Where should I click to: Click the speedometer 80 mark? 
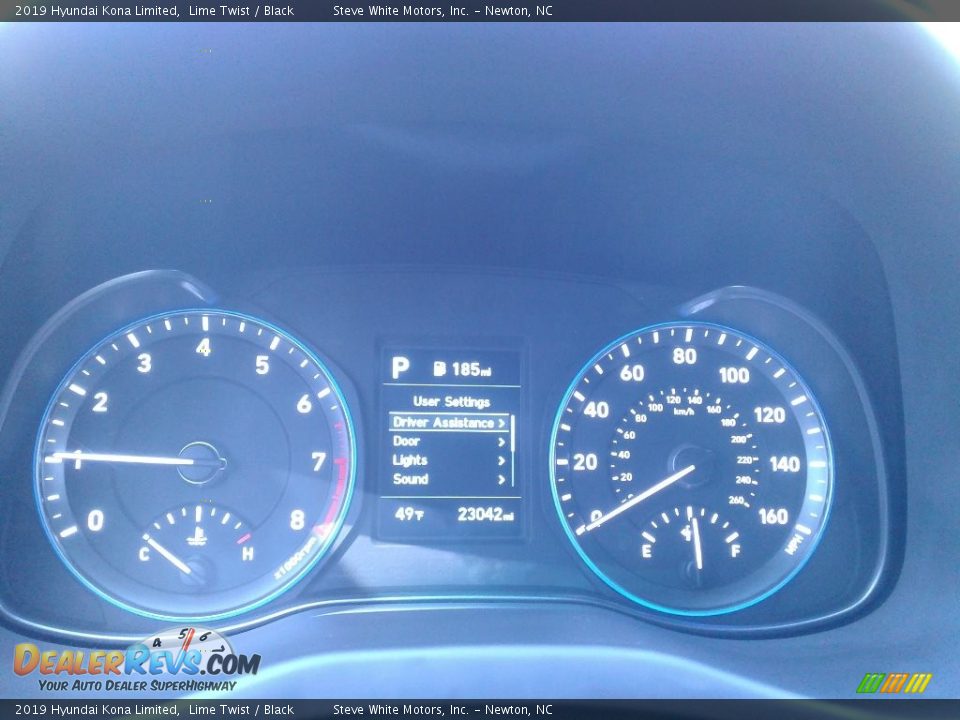click(x=684, y=356)
